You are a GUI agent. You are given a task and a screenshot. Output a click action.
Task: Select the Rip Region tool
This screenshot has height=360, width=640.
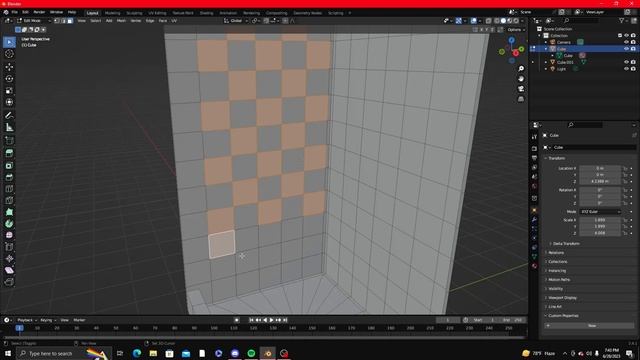point(9,282)
